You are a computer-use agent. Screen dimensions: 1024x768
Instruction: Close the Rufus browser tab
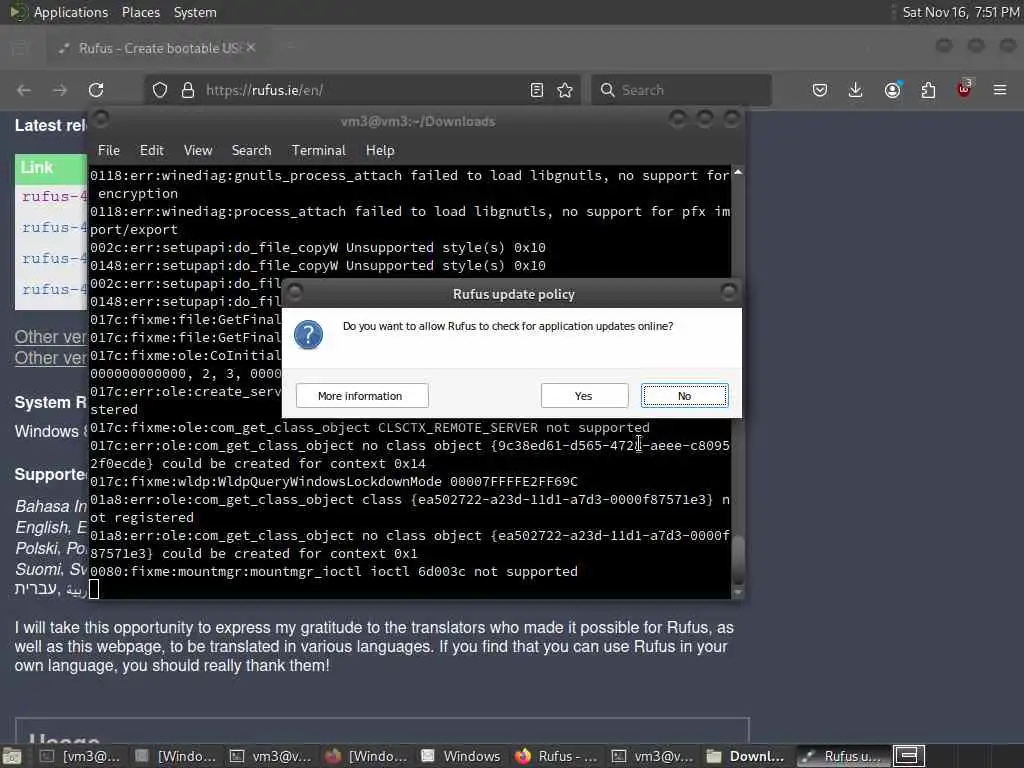[x=251, y=48]
